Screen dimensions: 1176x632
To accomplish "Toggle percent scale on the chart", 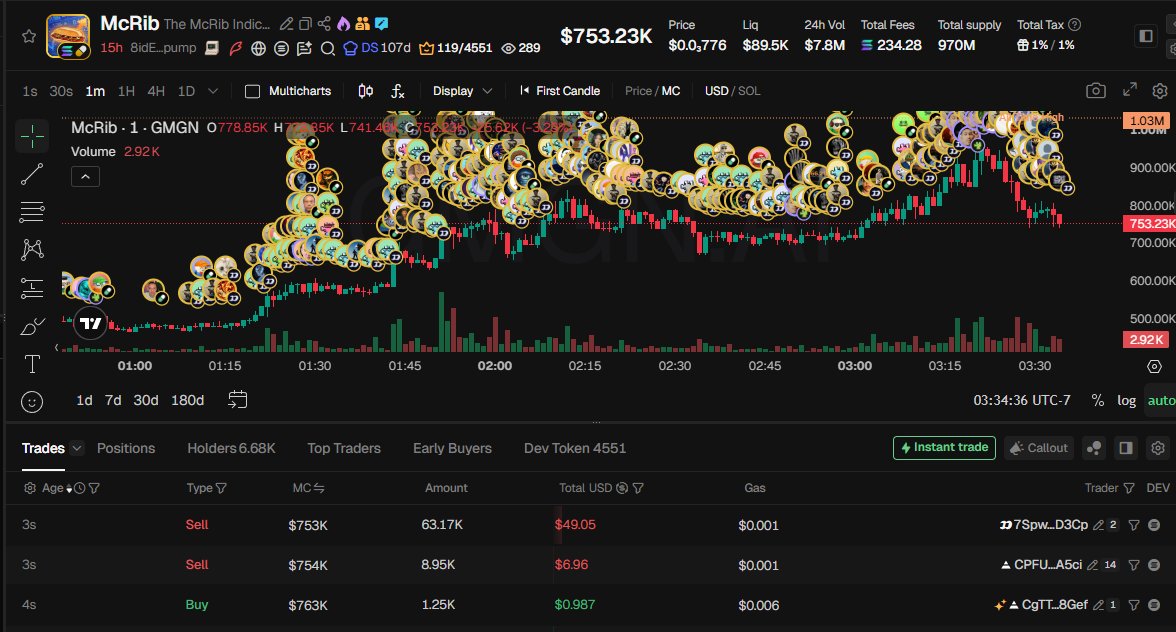I will (1097, 400).
